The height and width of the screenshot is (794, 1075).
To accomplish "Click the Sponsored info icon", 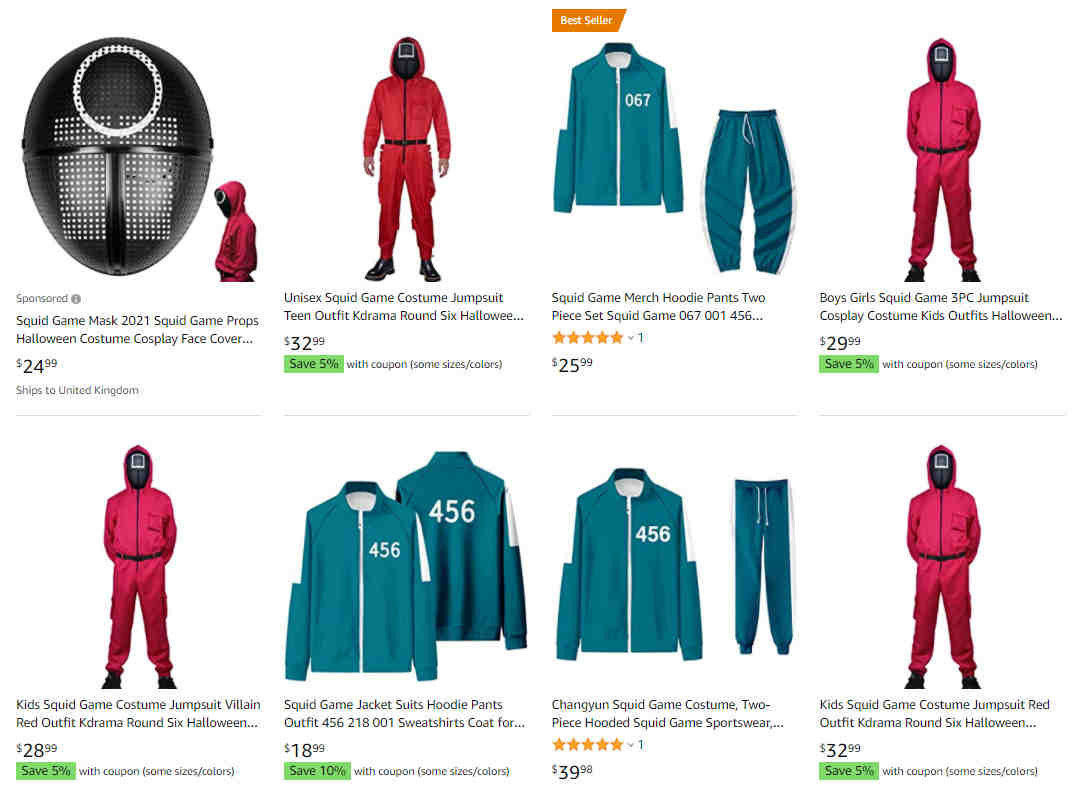I will click(76, 299).
